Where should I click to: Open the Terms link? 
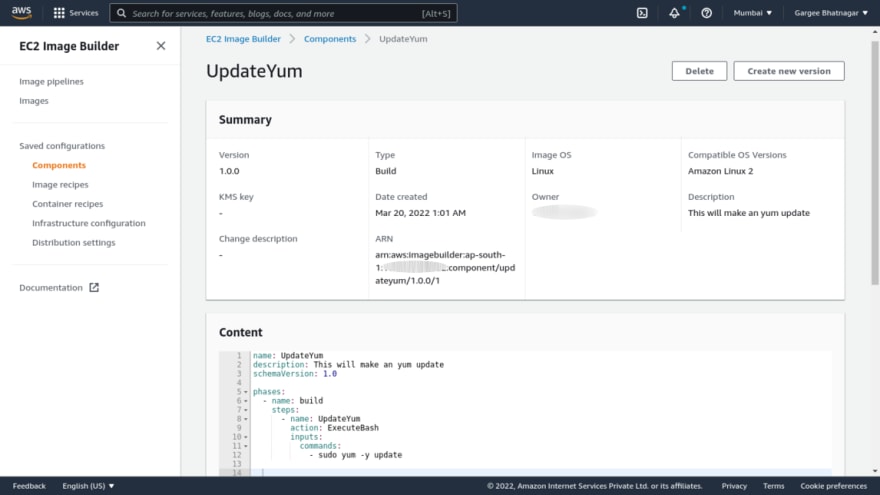pos(773,485)
